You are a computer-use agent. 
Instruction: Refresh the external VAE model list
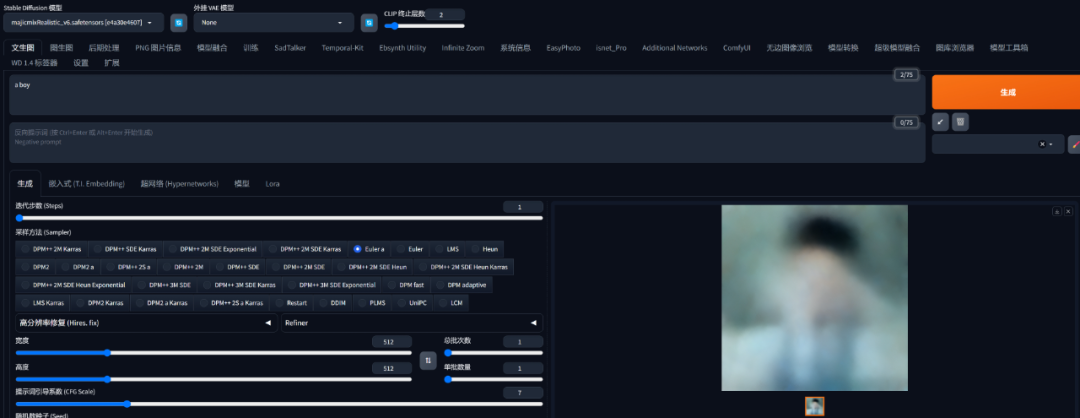[x=369, y=23]
